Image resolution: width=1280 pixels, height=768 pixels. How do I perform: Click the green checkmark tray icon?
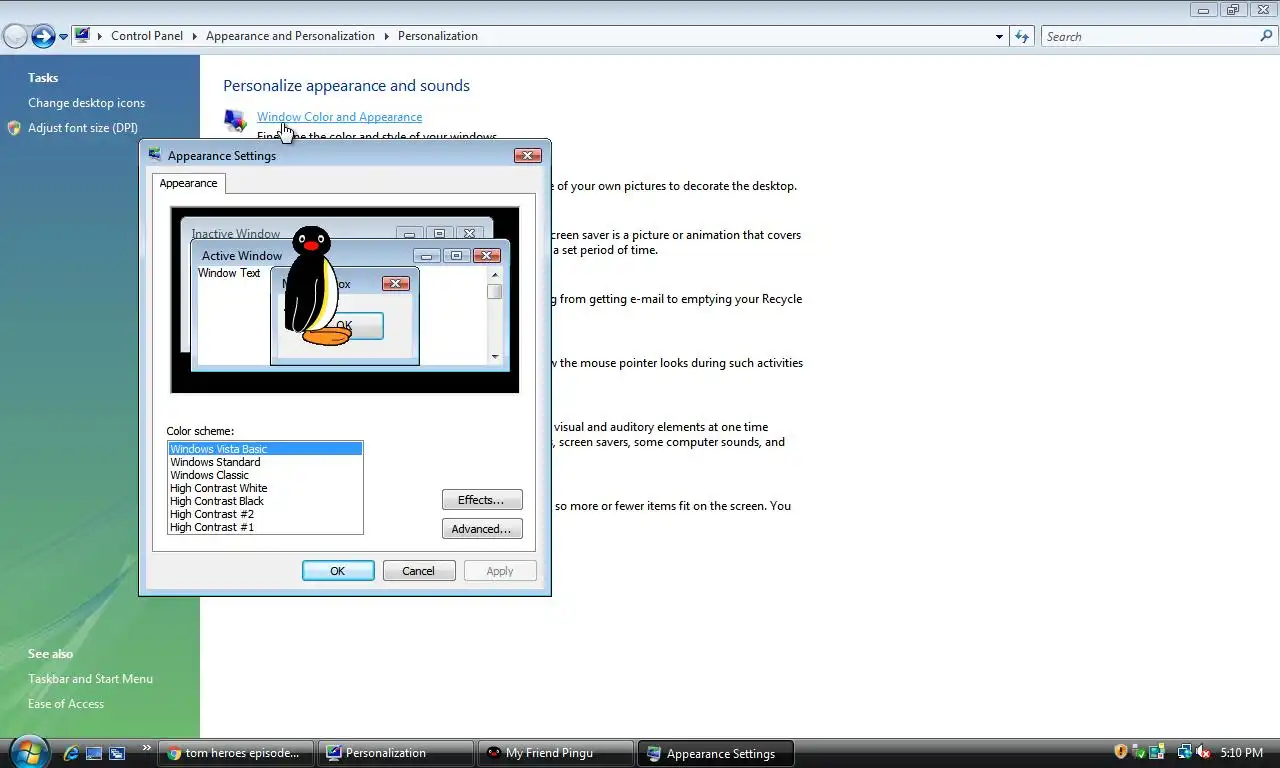click(1139, 752)
